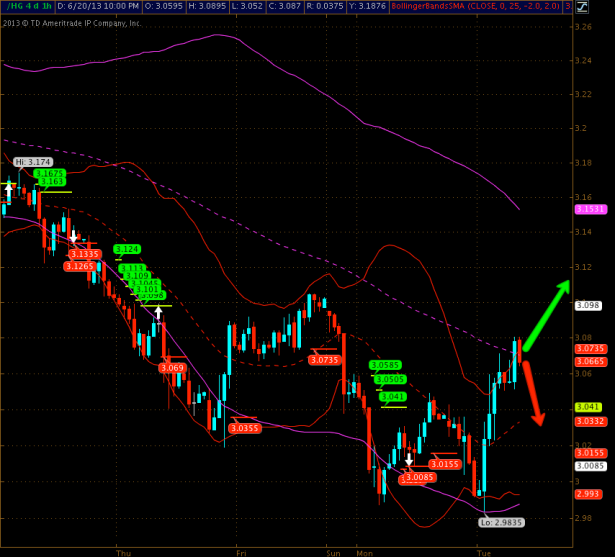The image size is (615, 557).
Task: Click the Fri date label on time axis
Action: (x=240, y=551)
